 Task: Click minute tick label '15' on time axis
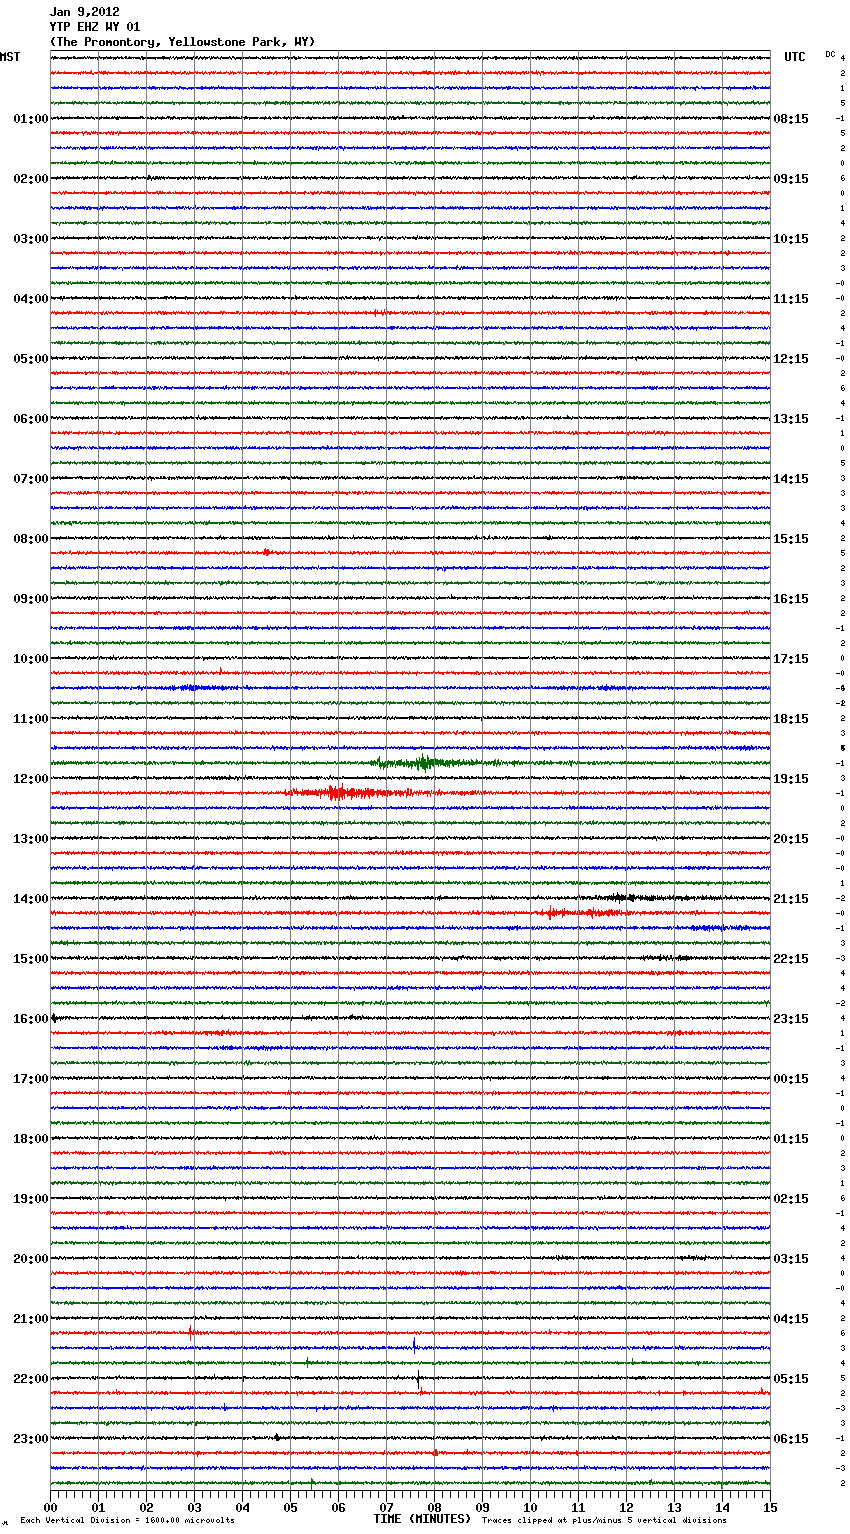click(x=770, y=1507)
